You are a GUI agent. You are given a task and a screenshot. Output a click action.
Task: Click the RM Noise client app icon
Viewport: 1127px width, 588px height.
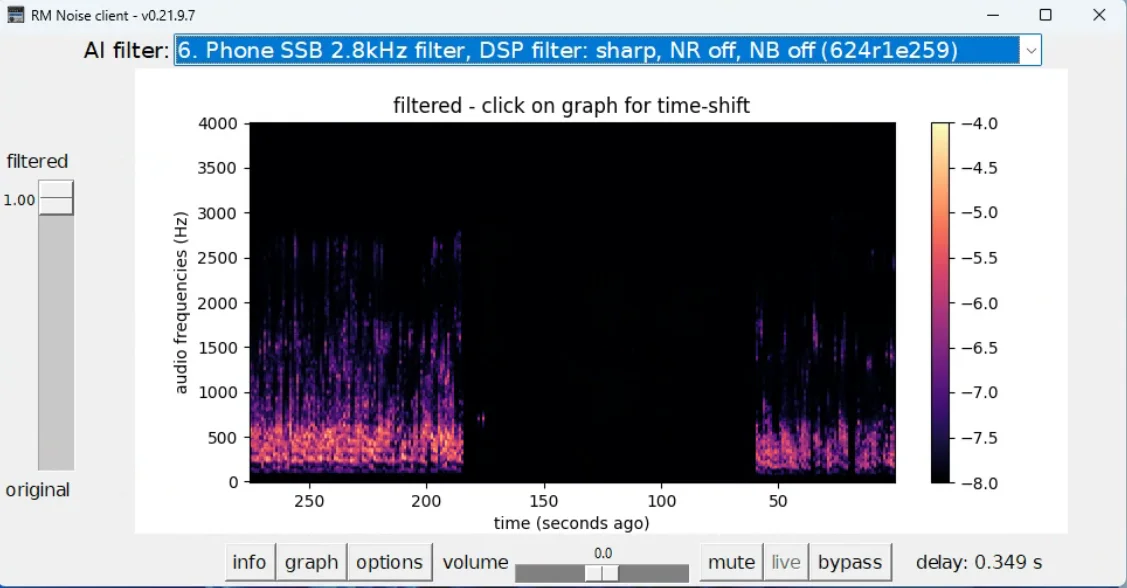click(15, 14)
